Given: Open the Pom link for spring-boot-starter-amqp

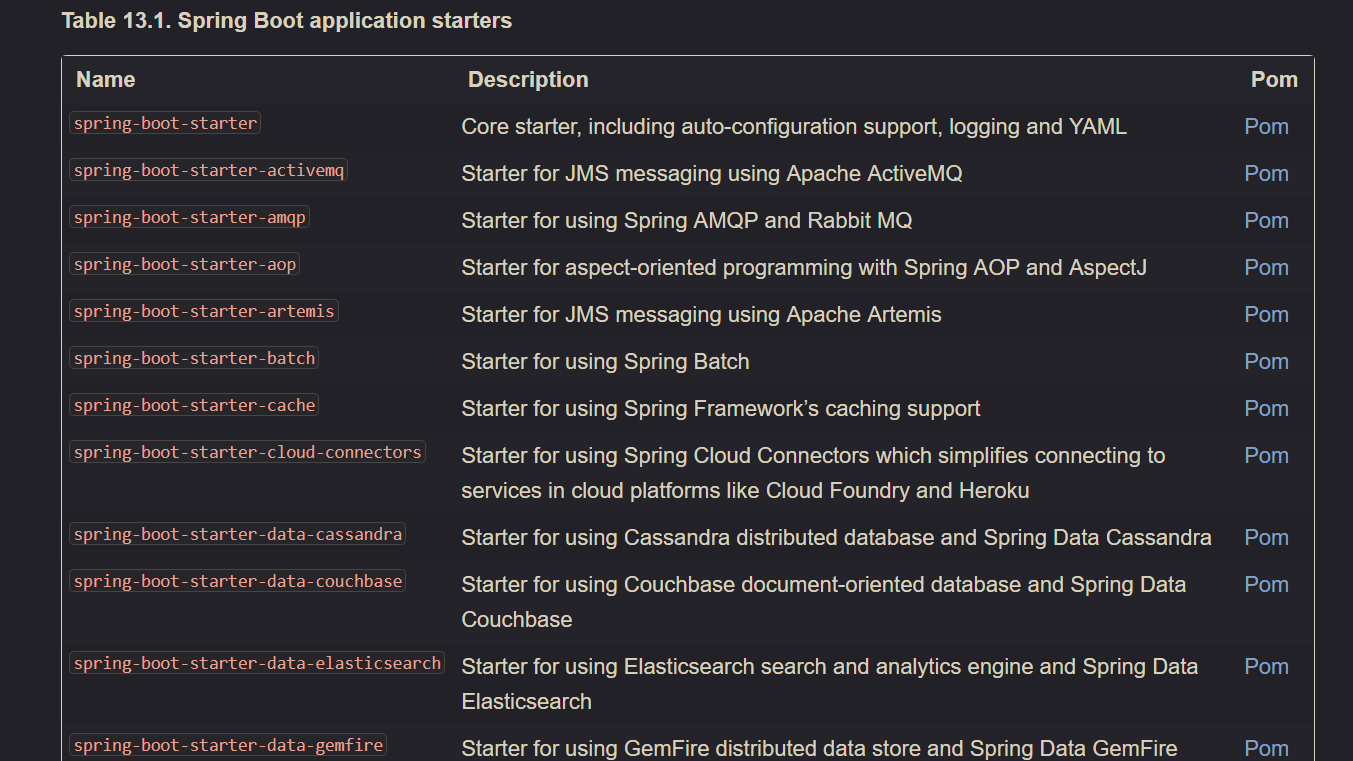Looking at the screenshot, I should tap(1266, 221).
